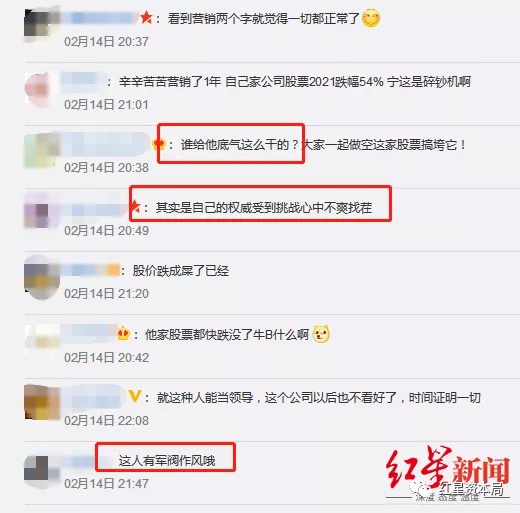
Task: Click the doge emoji after 牛B什么啊
Action: (321, 334)
